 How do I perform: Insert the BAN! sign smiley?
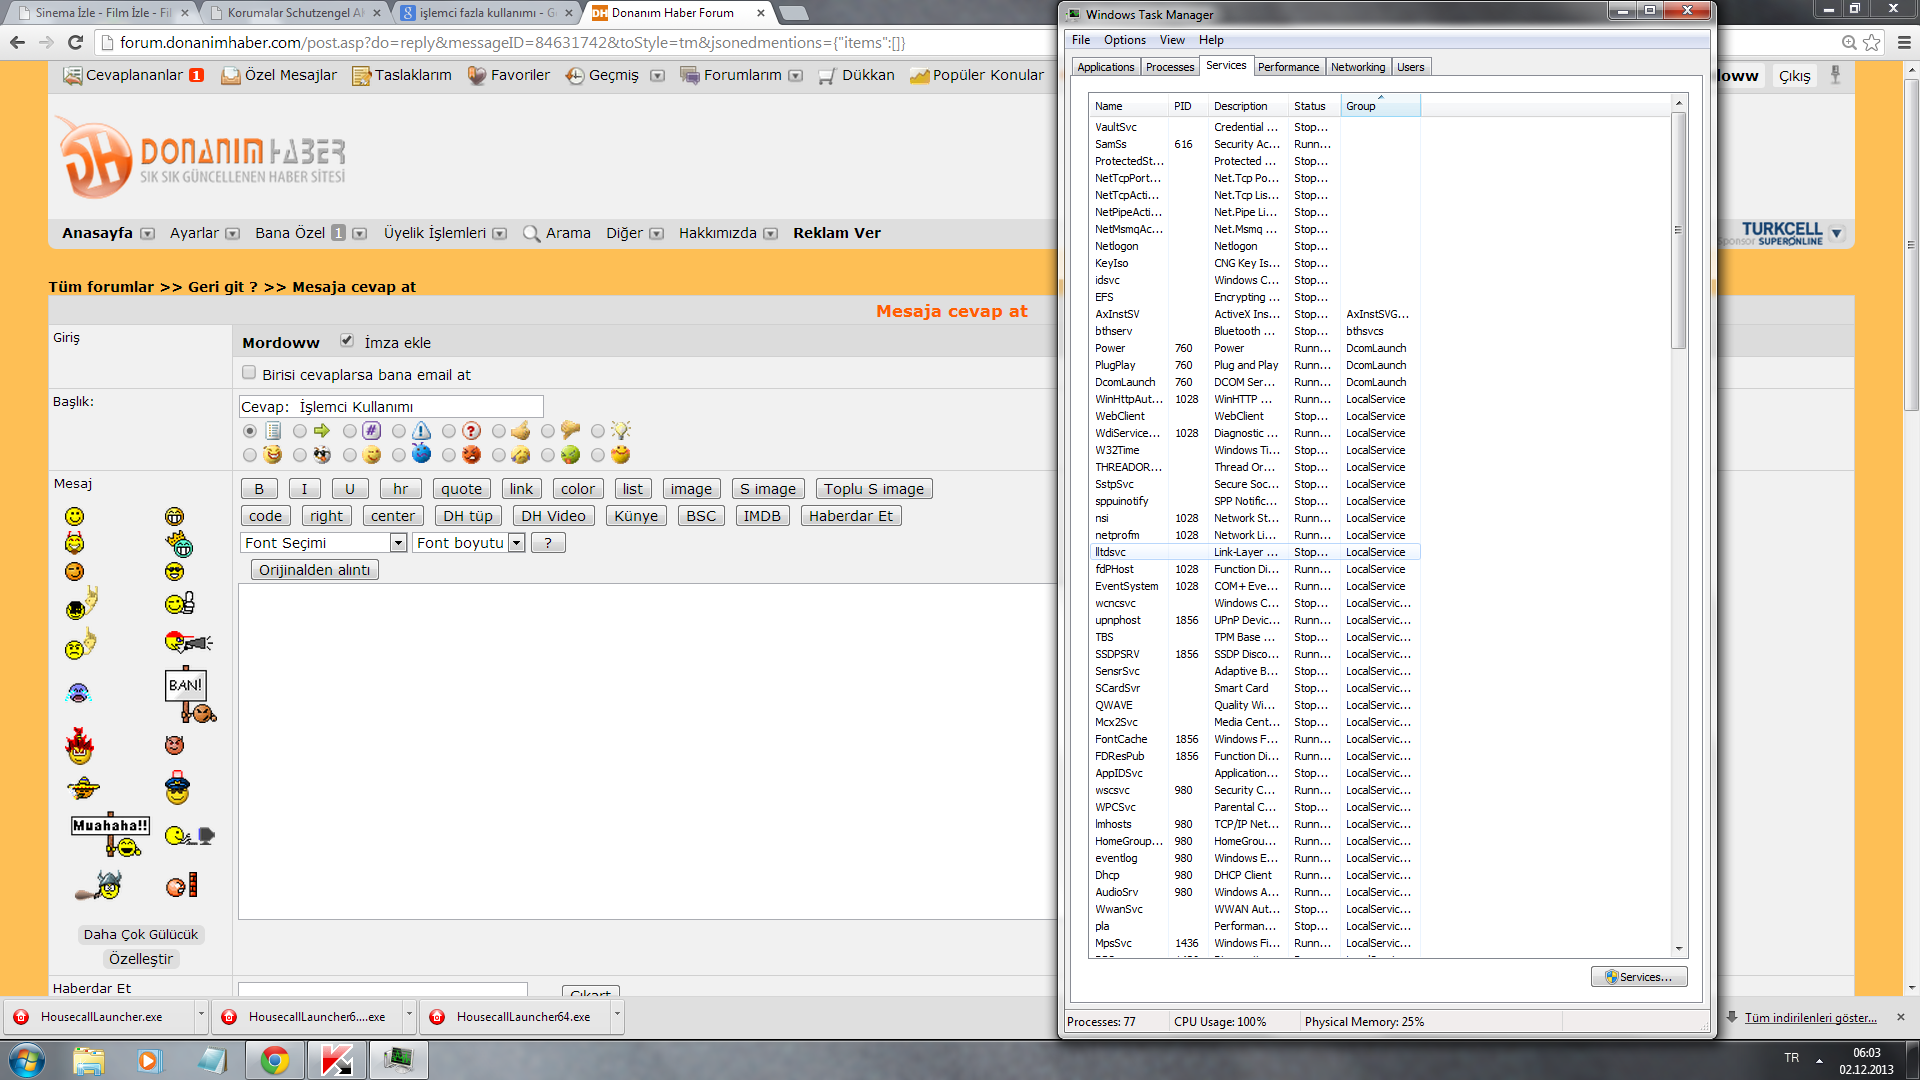[190, 694]
